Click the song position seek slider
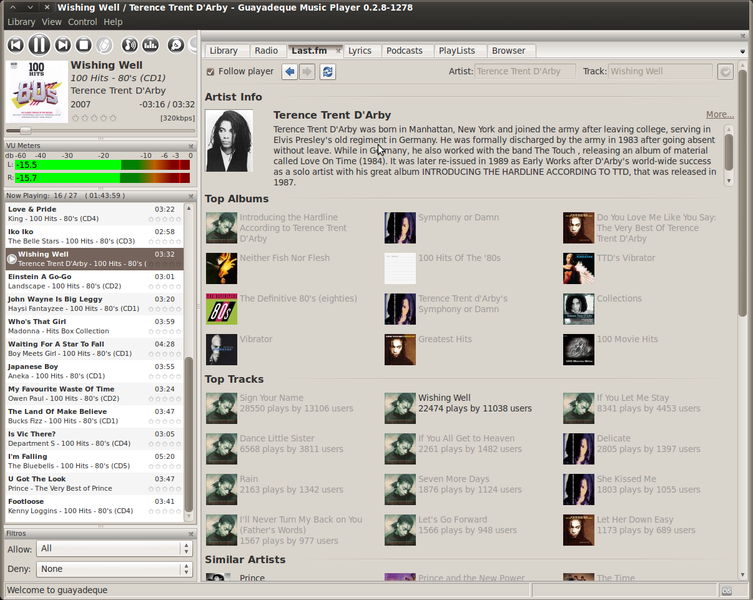753x600 pixels. 100,131
